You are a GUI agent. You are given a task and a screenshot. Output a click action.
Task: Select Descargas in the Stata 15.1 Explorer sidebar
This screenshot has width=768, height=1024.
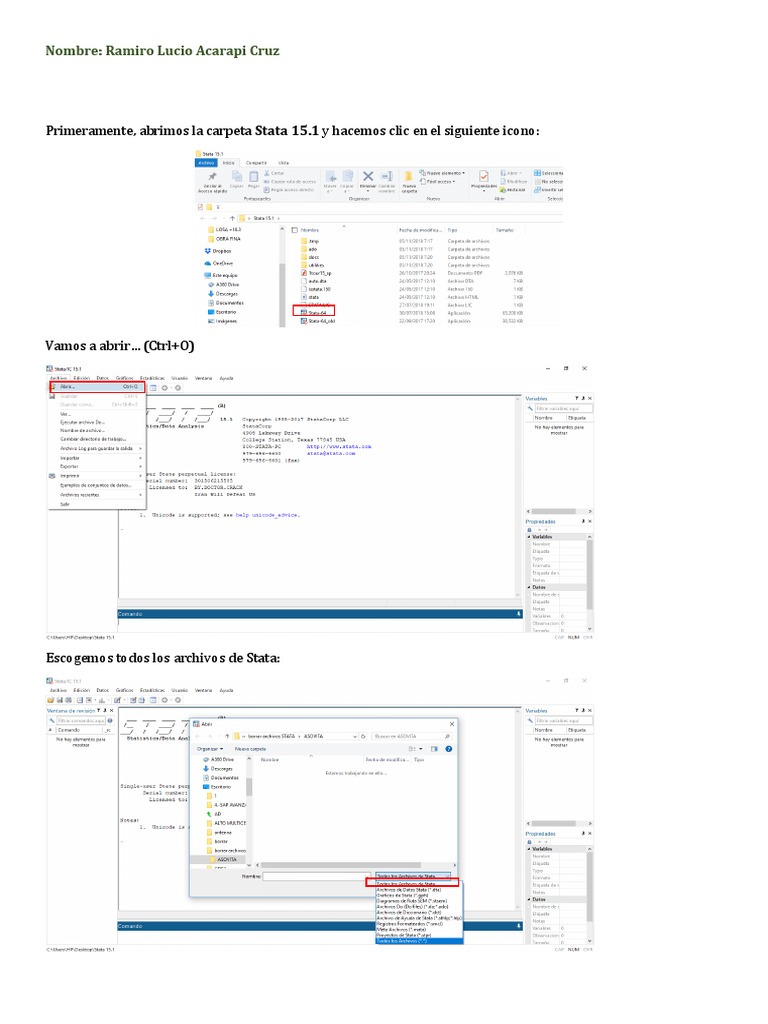tap(221, 294)
